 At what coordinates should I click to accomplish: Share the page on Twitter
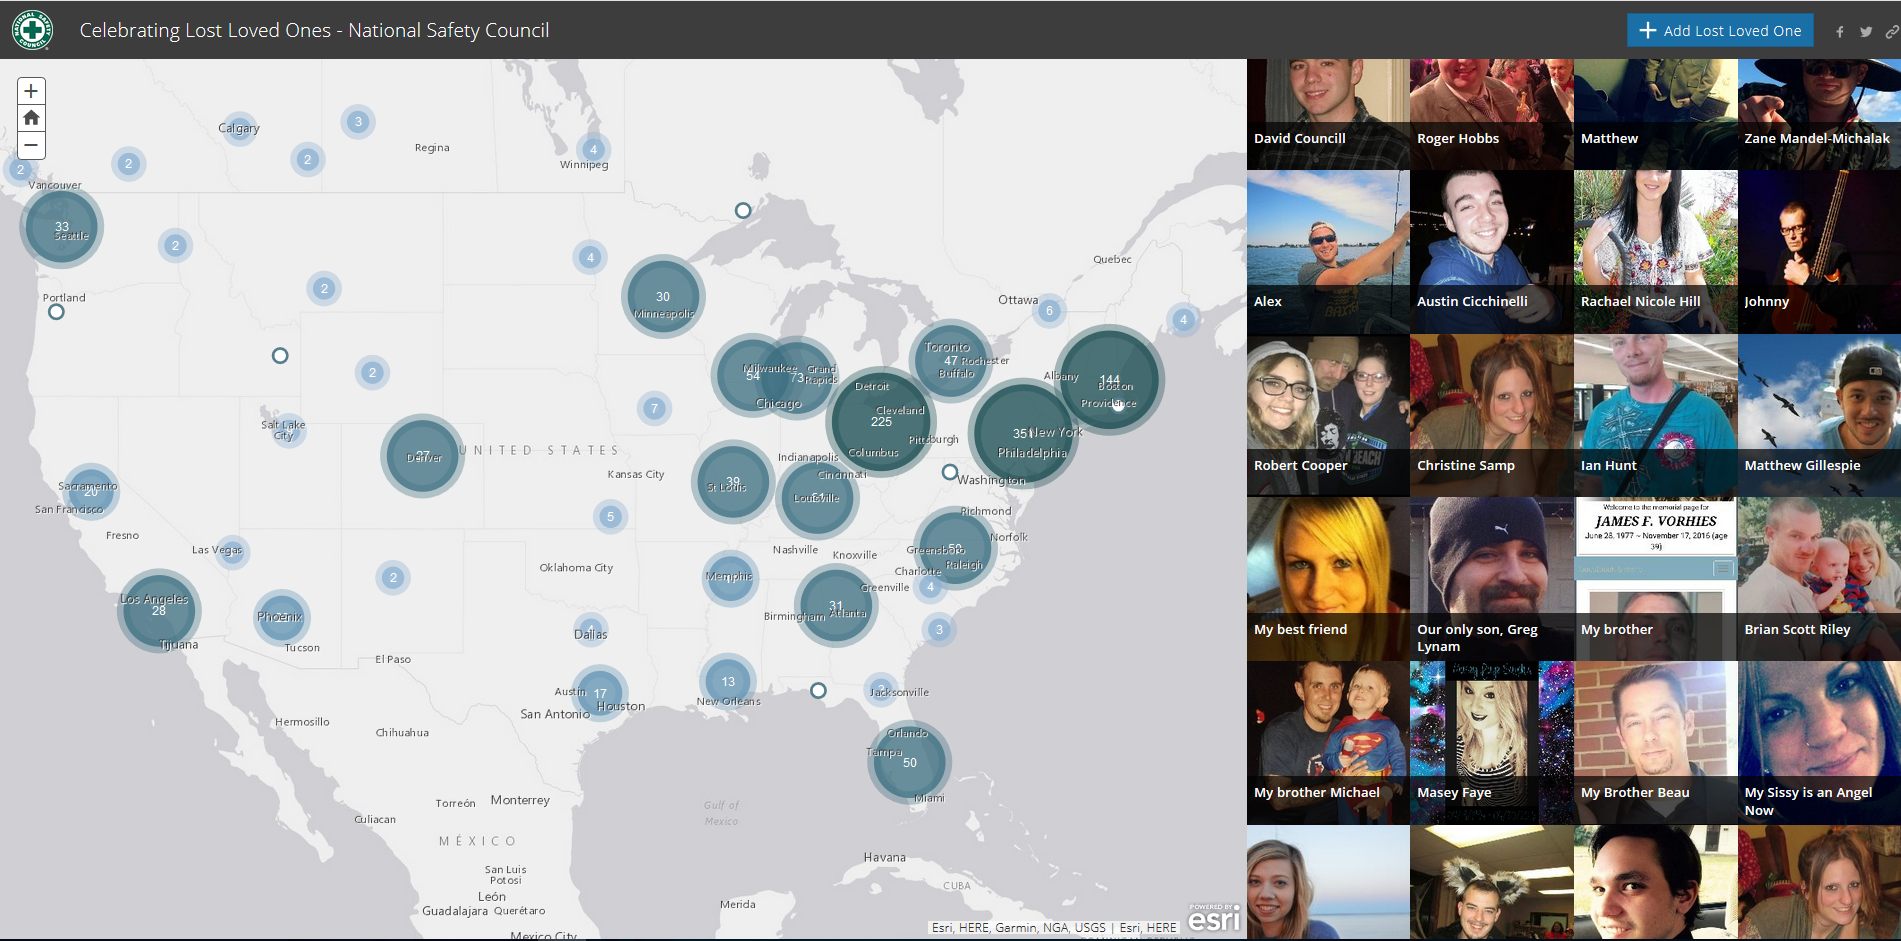coord(1865,32)
